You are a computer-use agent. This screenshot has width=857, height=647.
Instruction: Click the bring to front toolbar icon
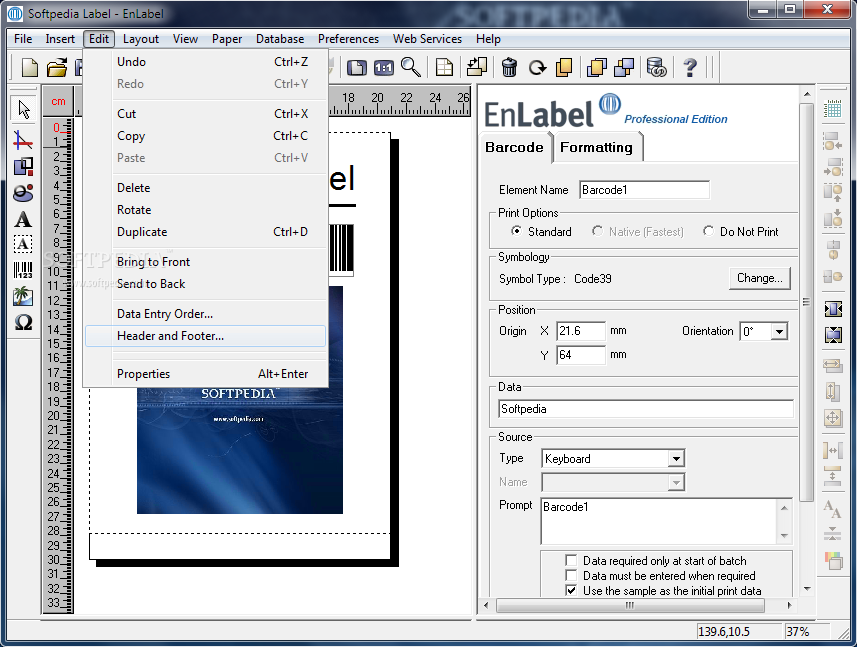pyautogui.click(x=597, y=68)
